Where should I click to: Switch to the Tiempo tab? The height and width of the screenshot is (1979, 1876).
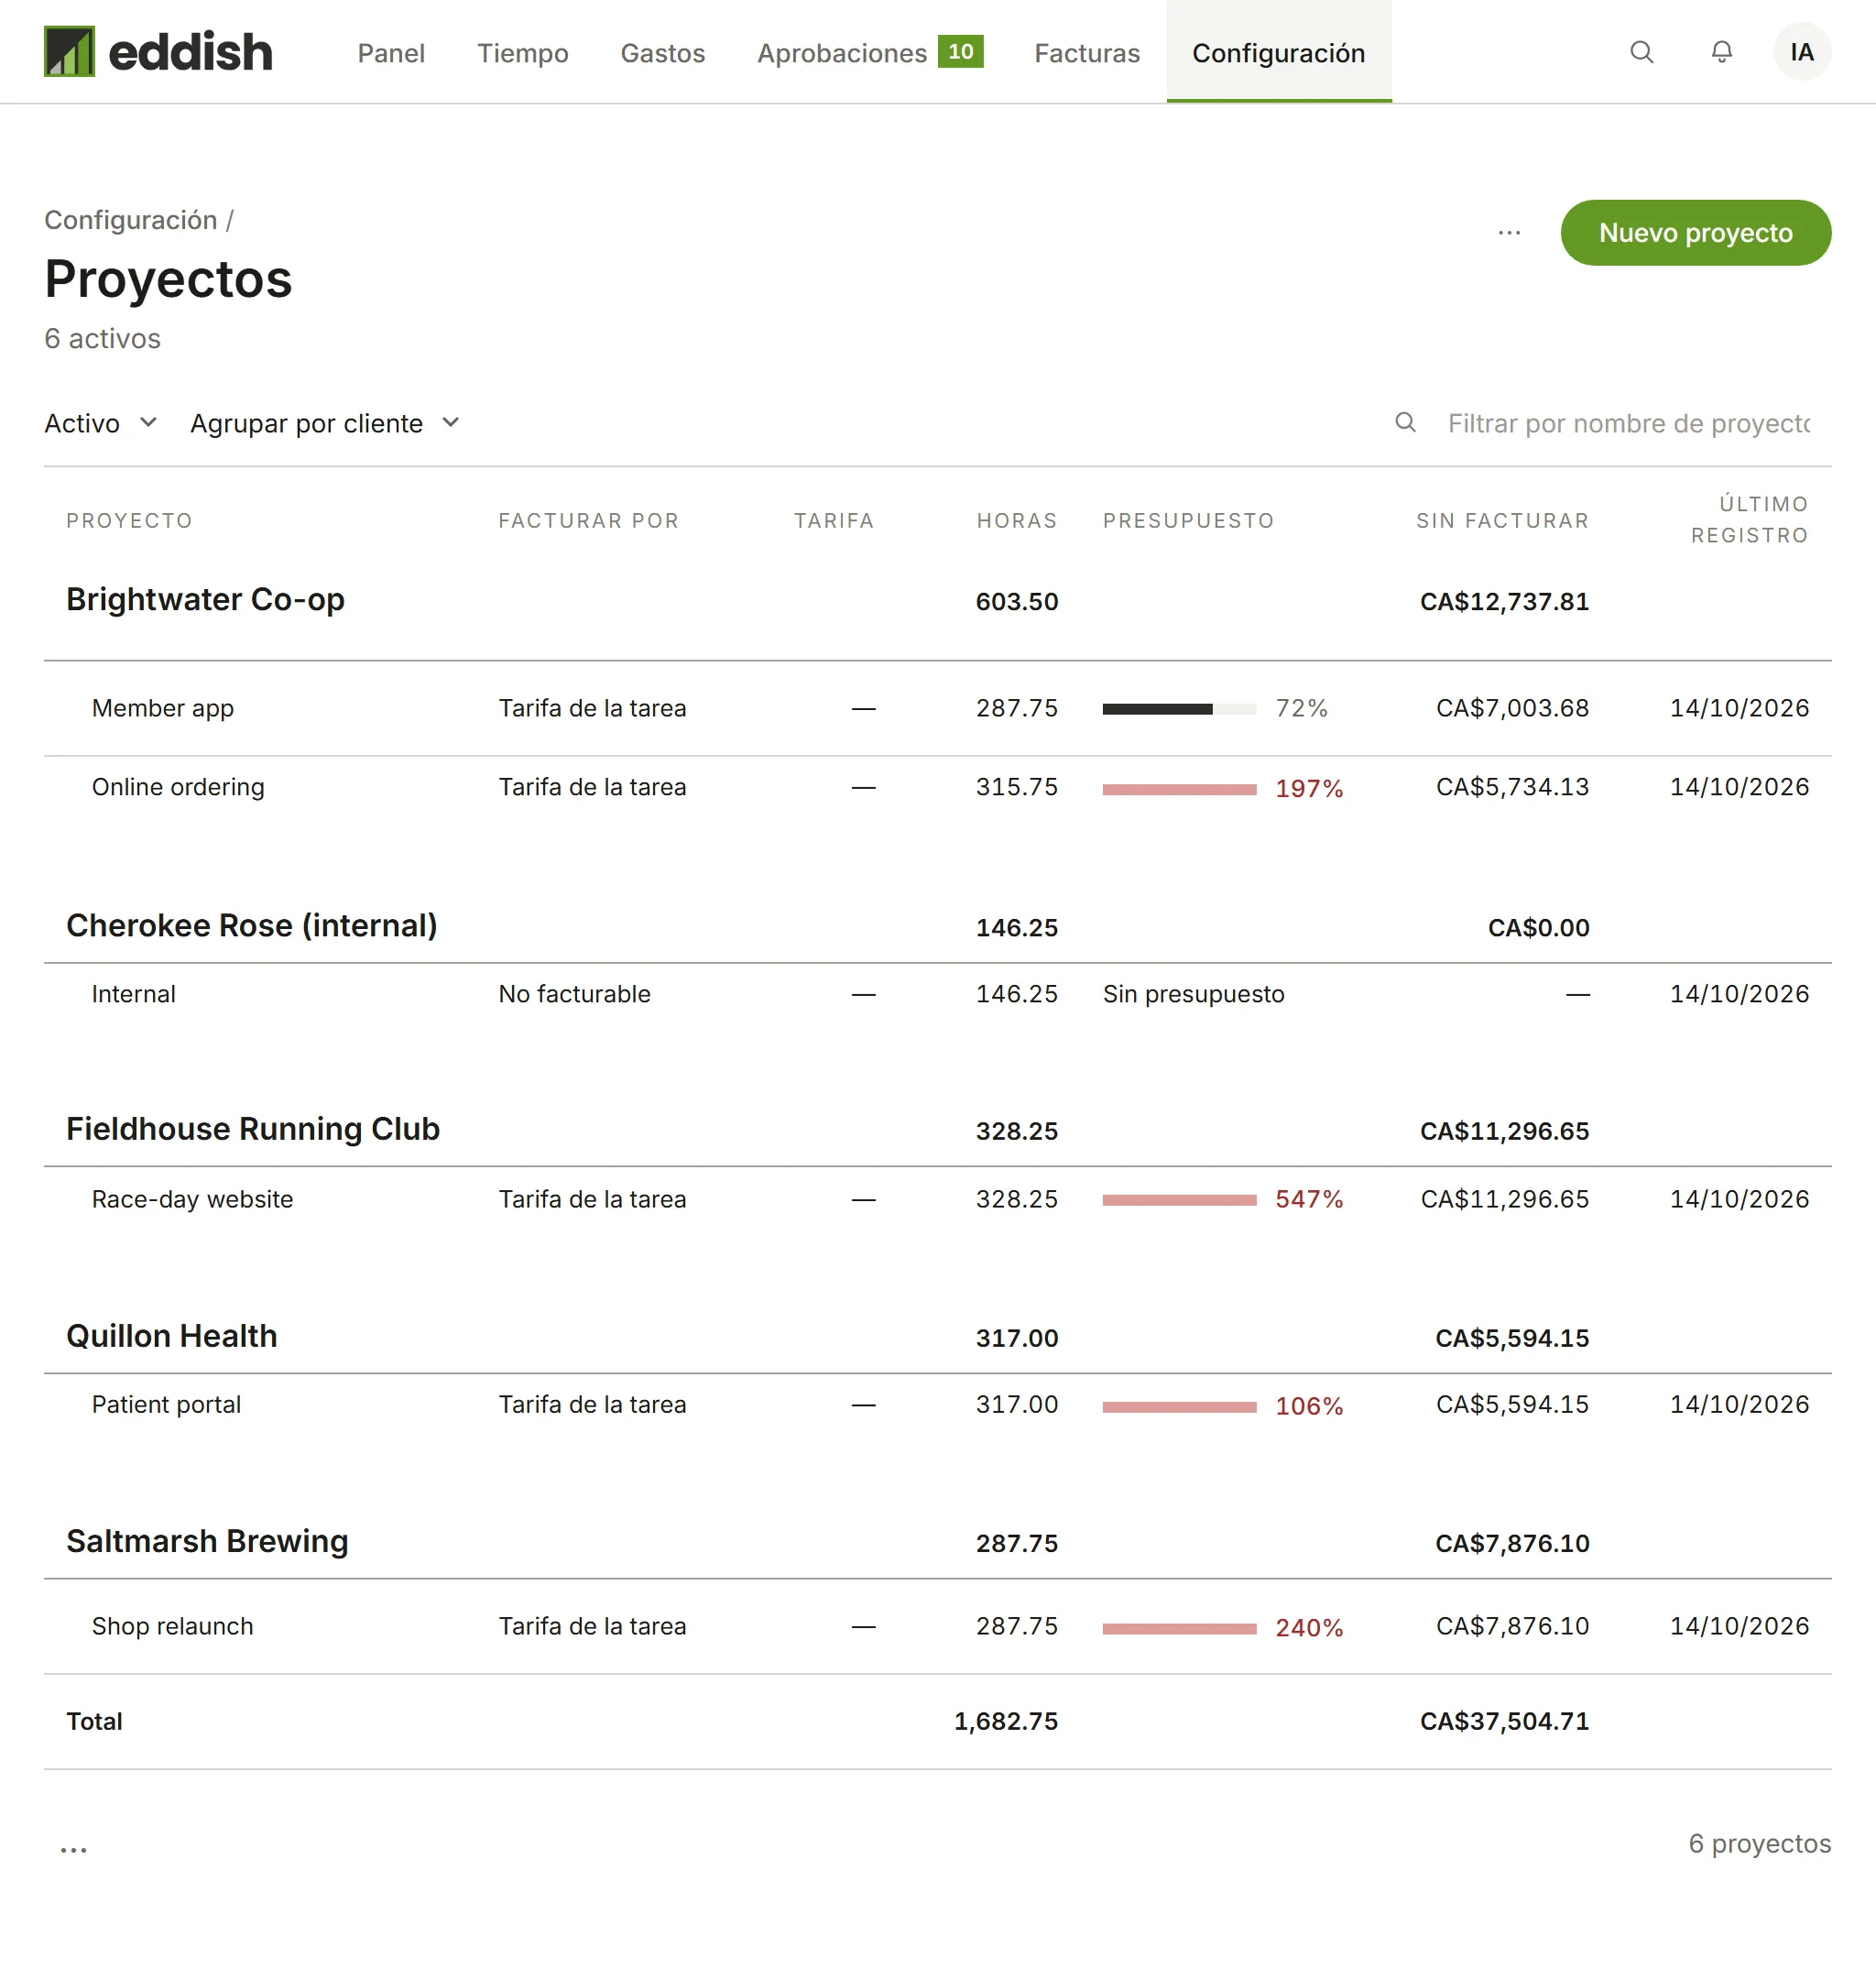pyautogui.click(x=522, y=53)
